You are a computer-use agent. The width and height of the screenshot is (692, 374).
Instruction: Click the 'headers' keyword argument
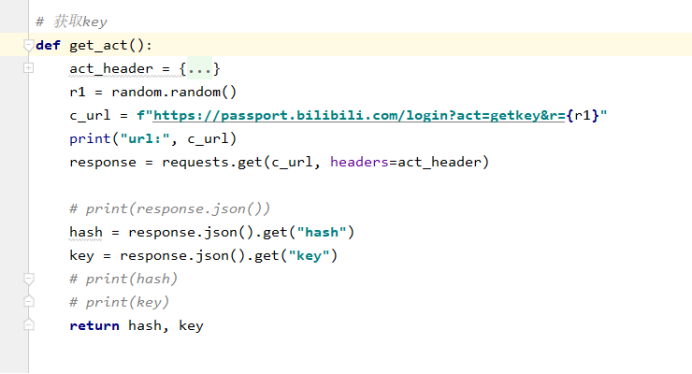click(x=359, y=162)
